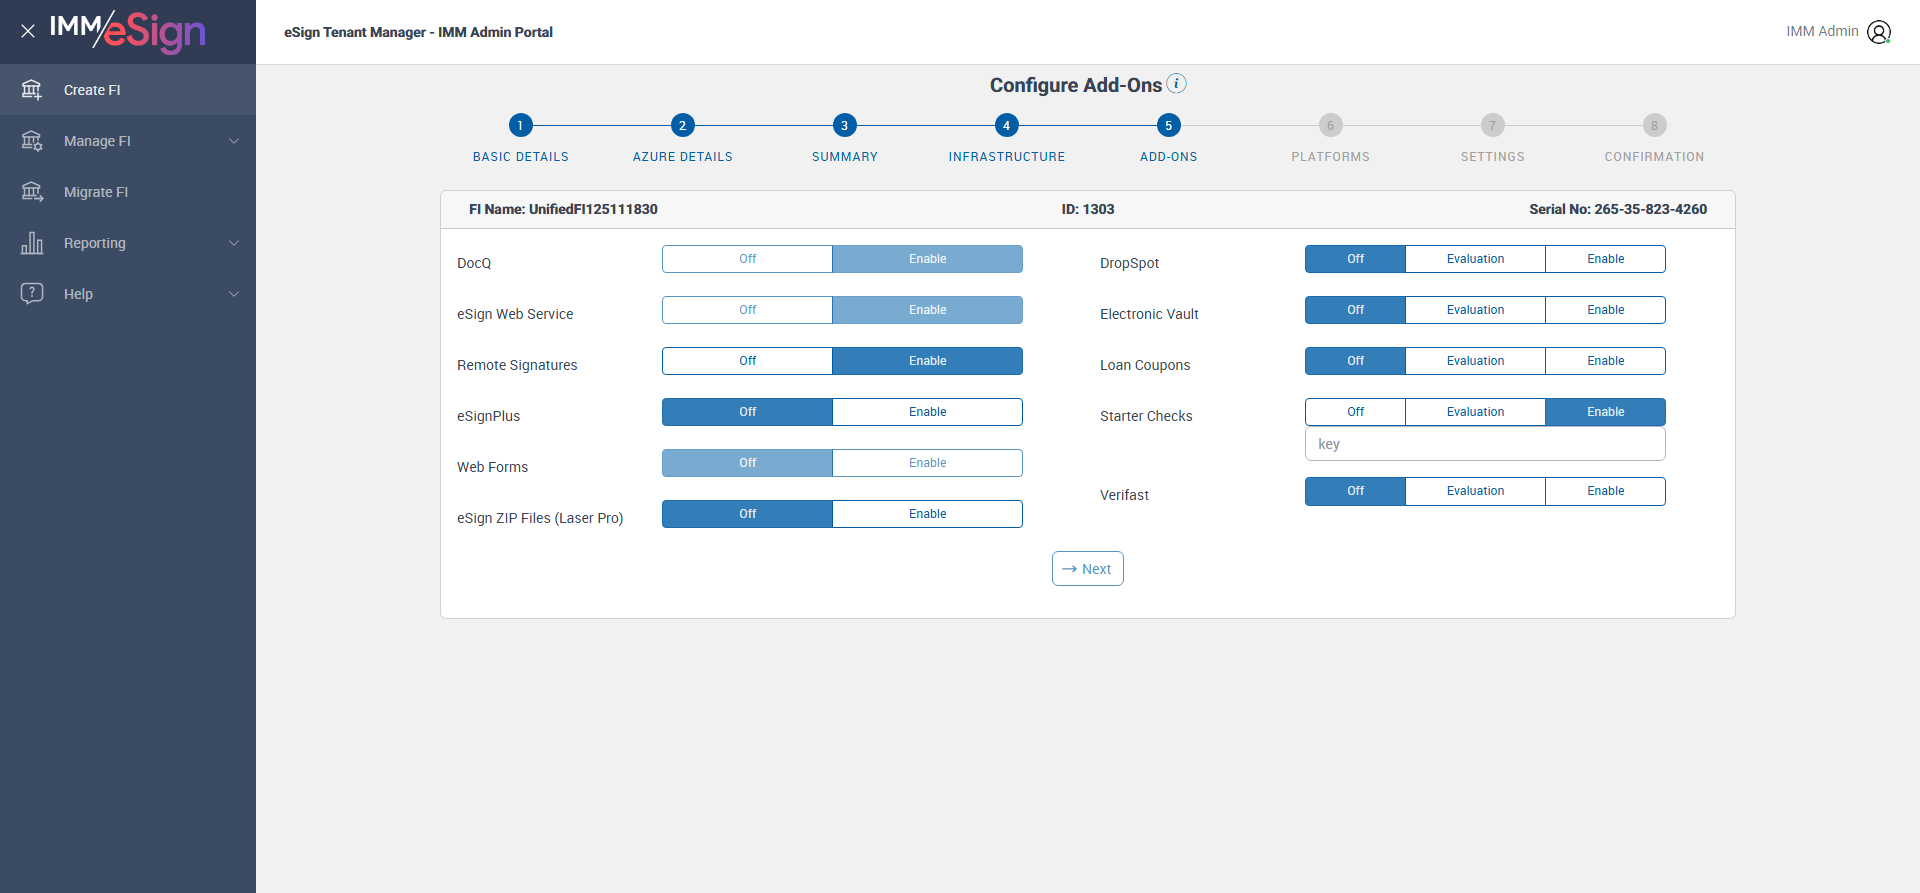Set Electronic Vault to Evaluation
This screenshot has width=1920, height=893.
[x=1475, y=310]
